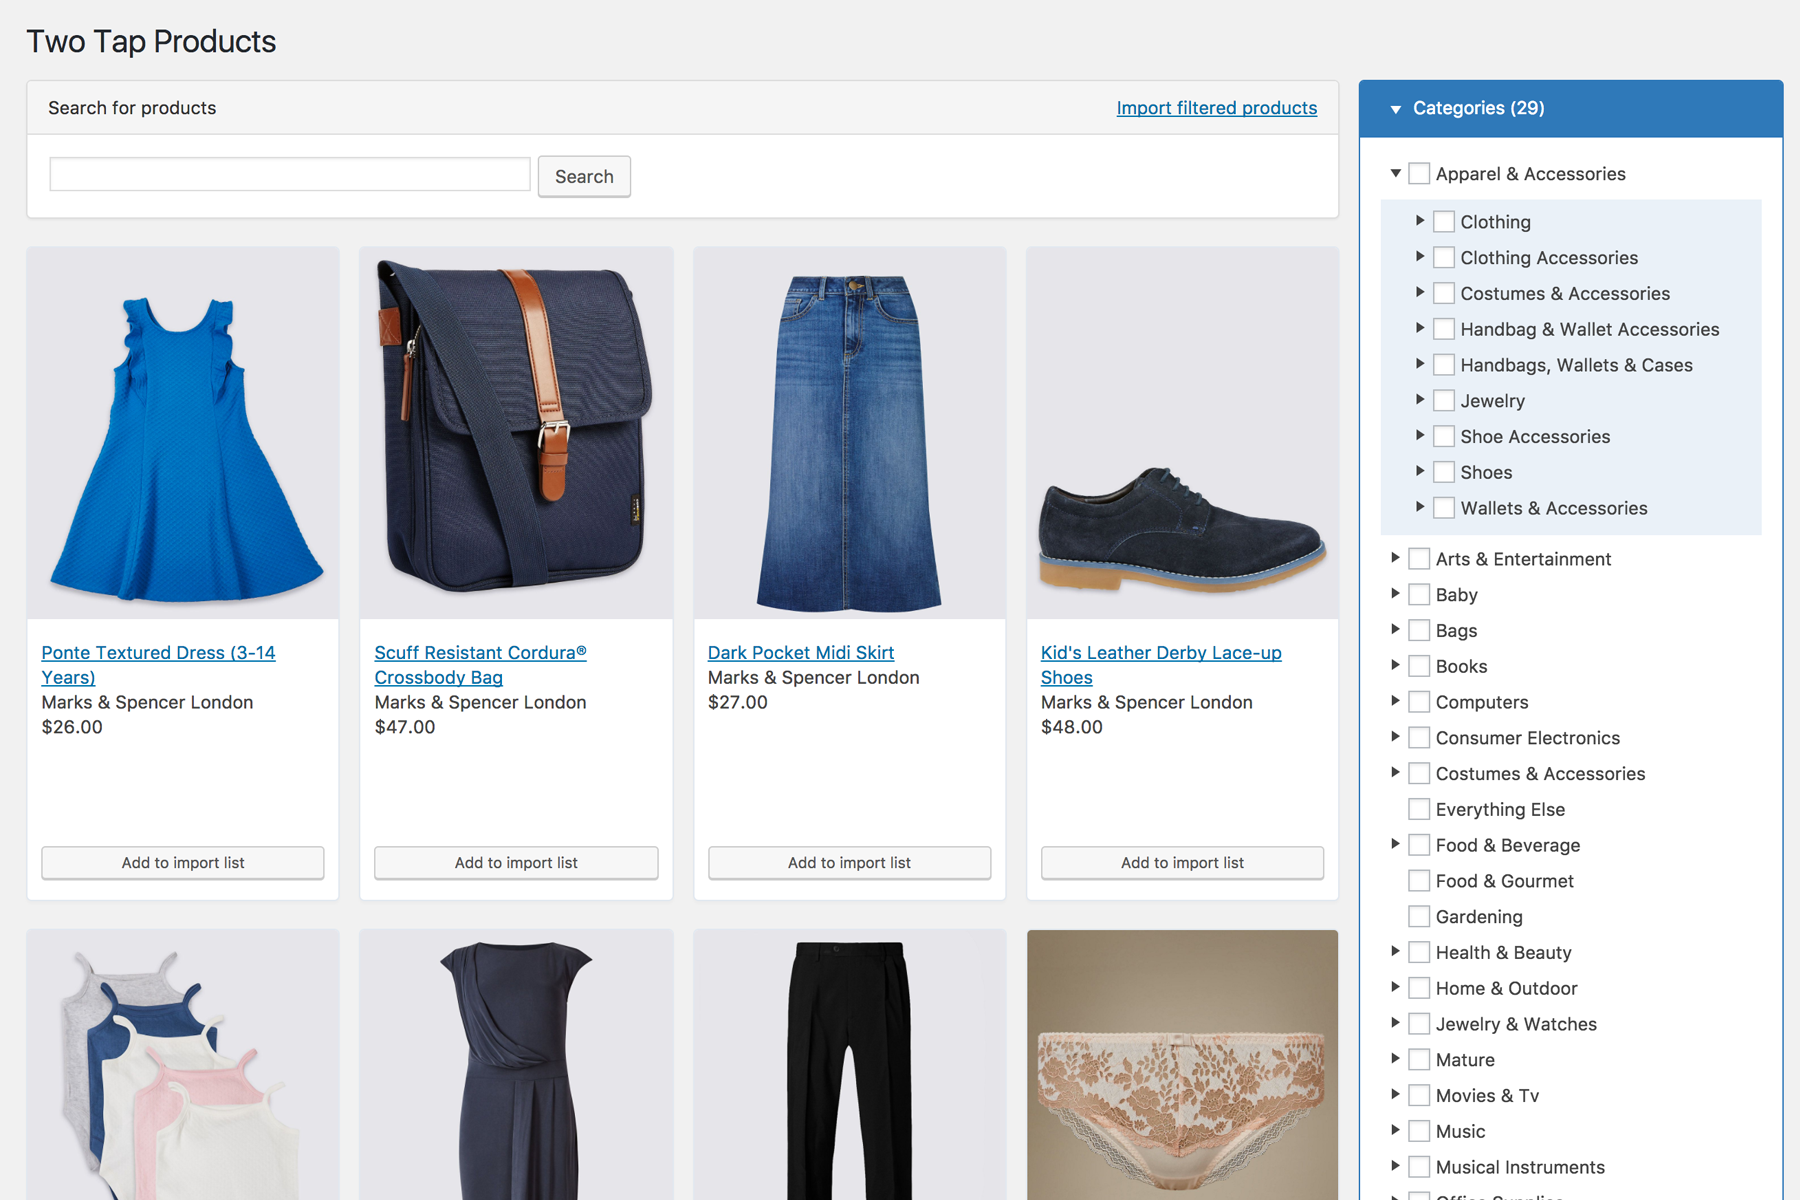
Task: Add the Derby Lace-up Shoes to import list
Action: [x=1182, y=863]
